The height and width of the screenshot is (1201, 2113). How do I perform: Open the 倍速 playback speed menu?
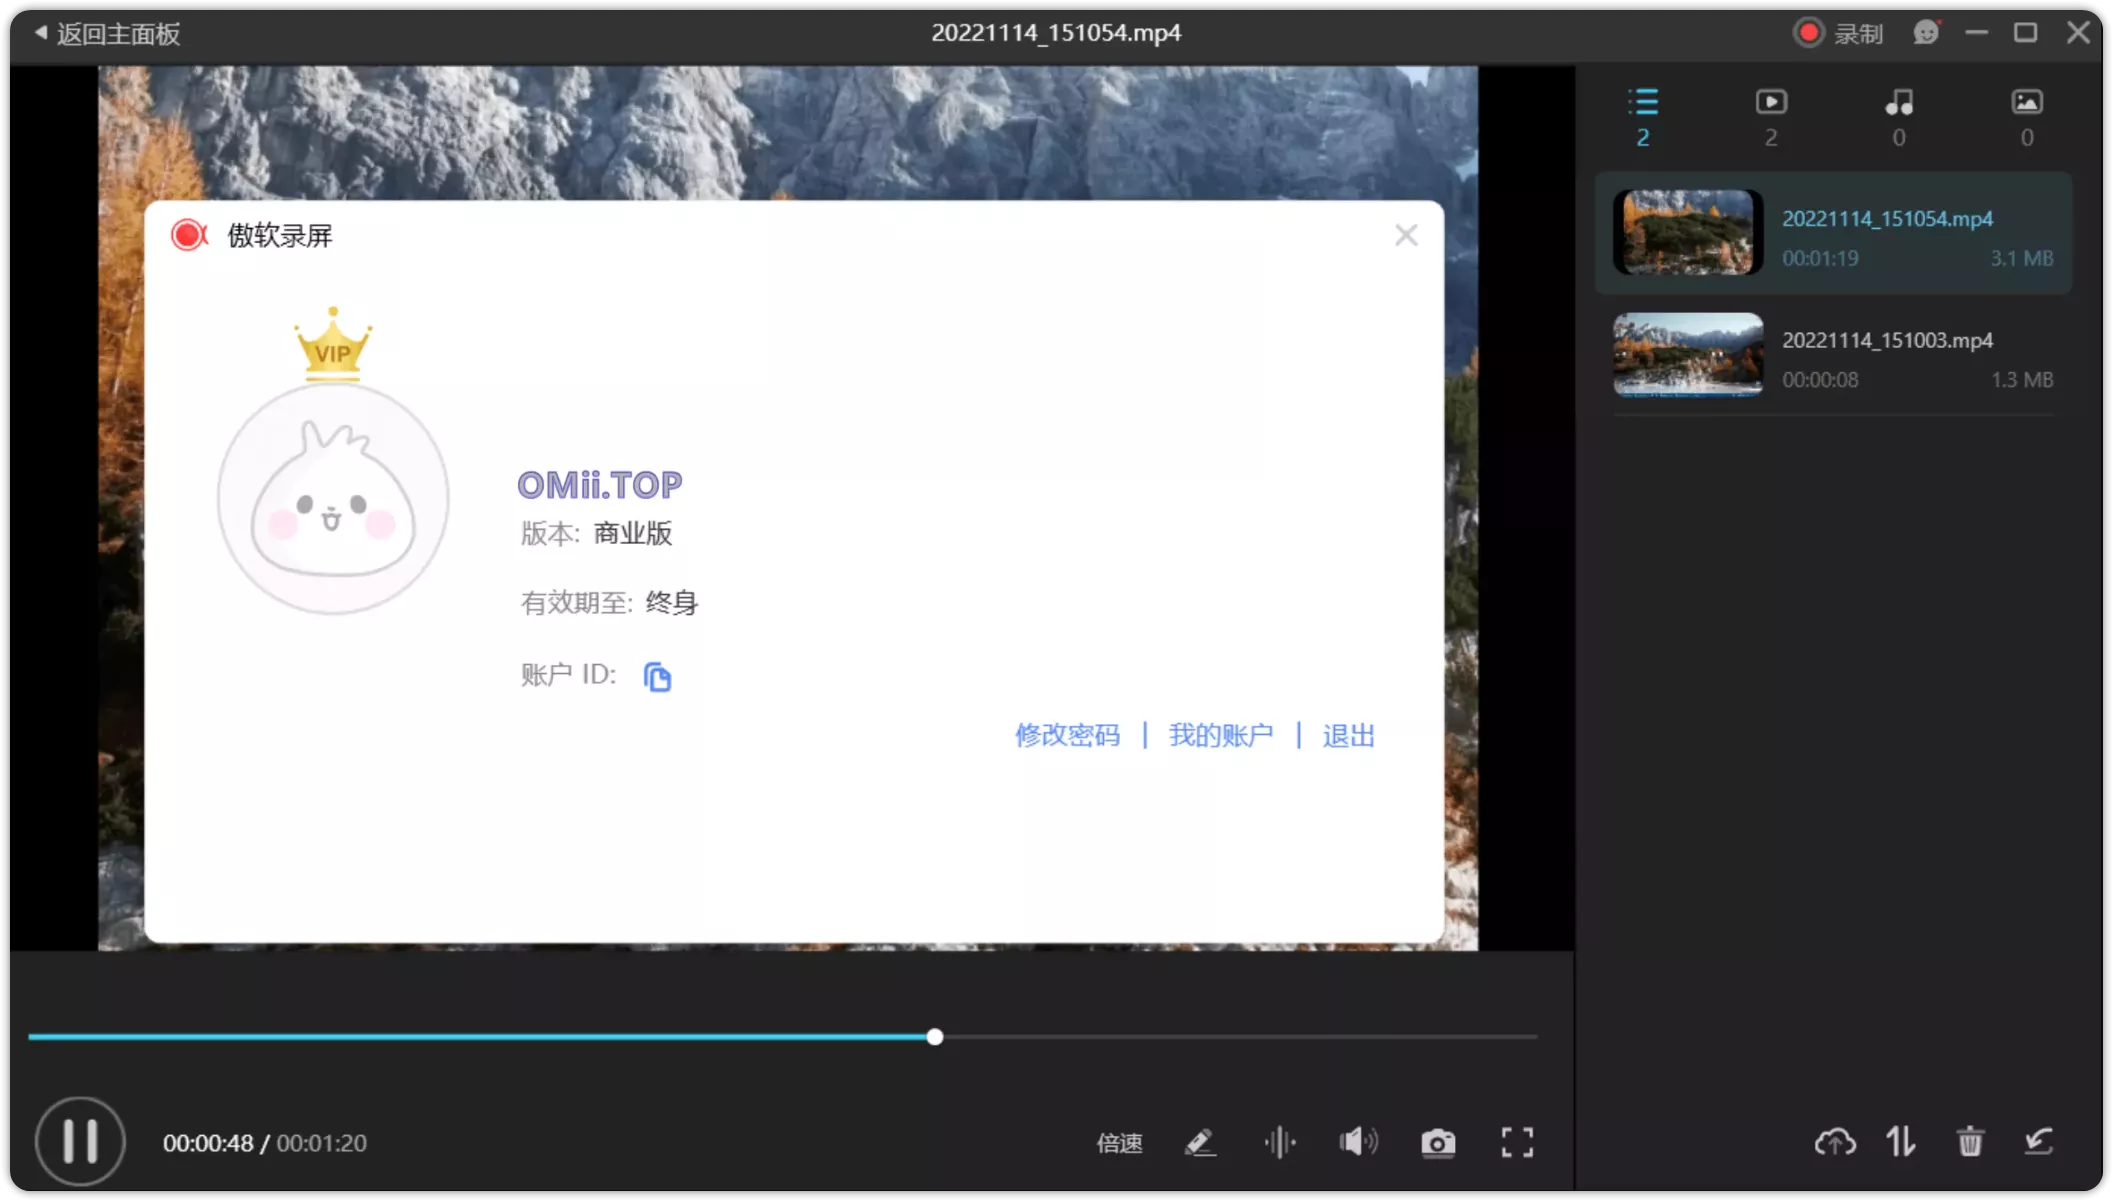1119,1144
